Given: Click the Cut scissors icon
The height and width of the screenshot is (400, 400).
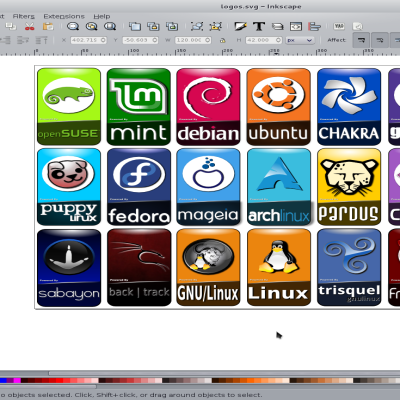Looking at the screenshot, I should coord(30,27).
